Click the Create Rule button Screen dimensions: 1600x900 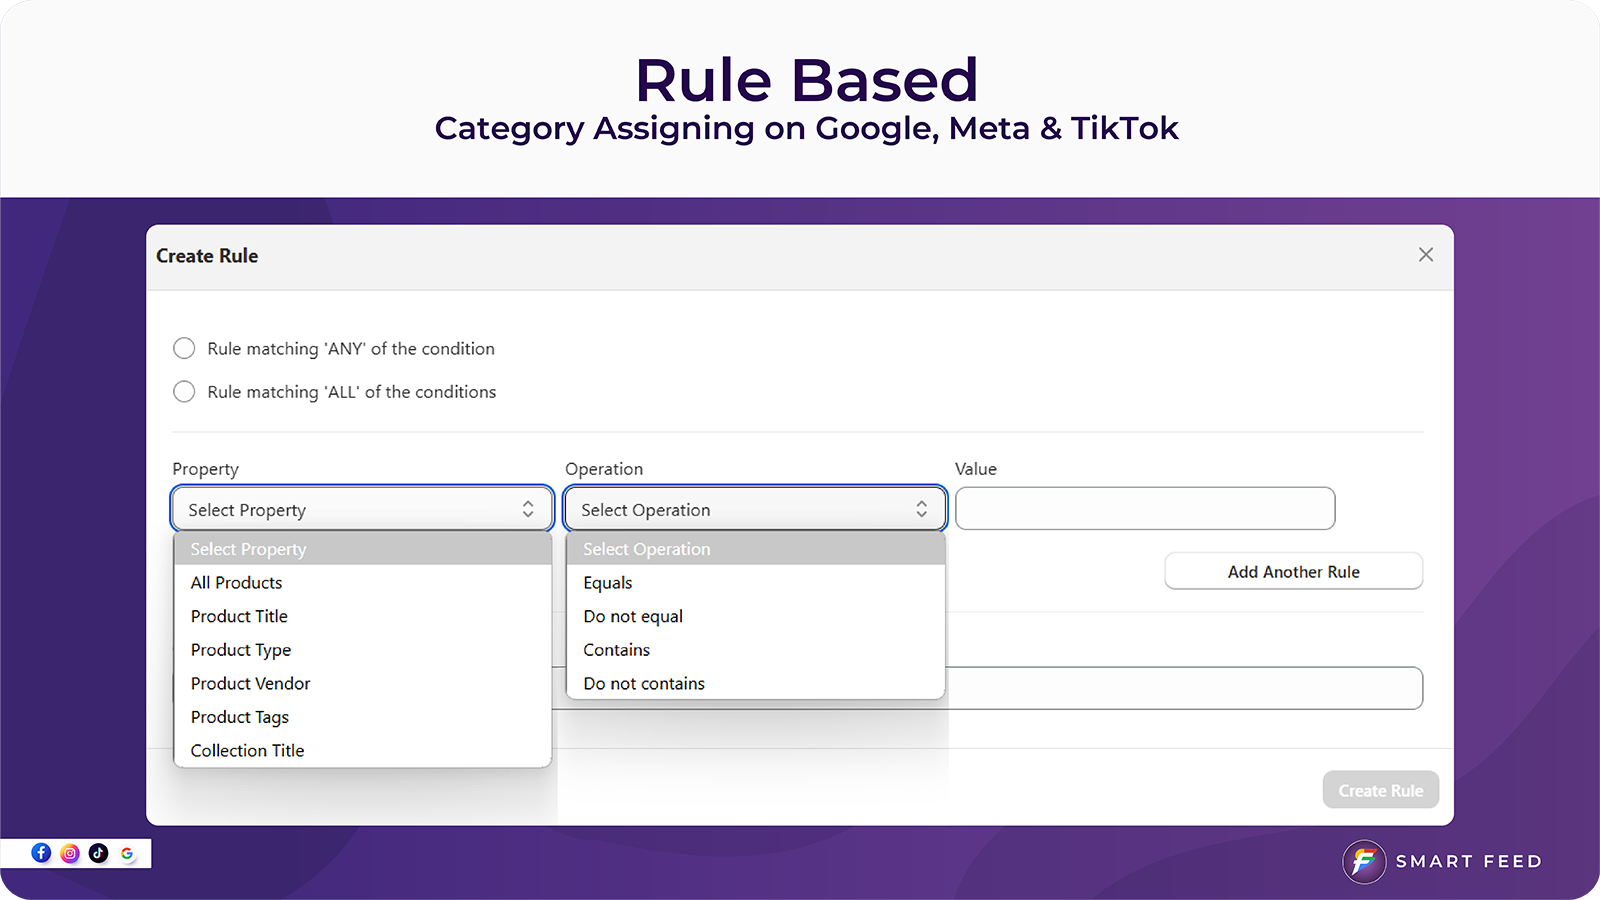(x=1381, y=790)
